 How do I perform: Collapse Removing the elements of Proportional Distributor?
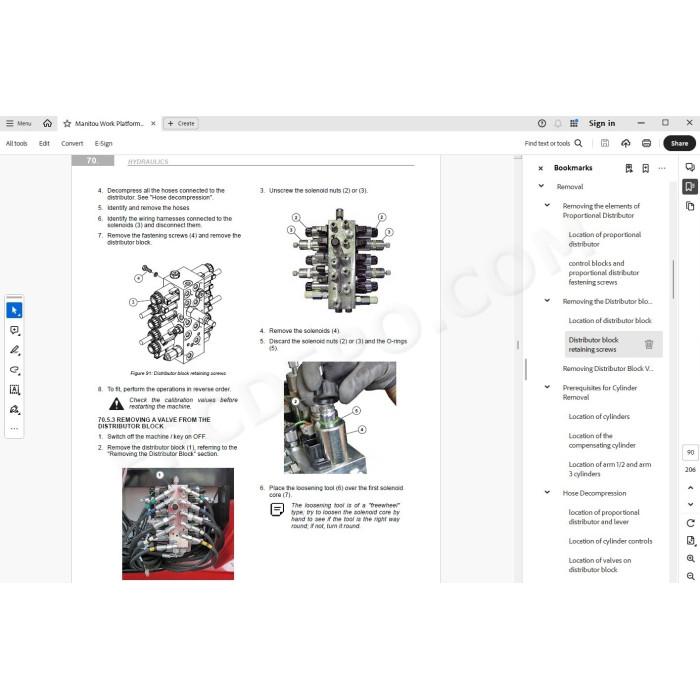547,205
